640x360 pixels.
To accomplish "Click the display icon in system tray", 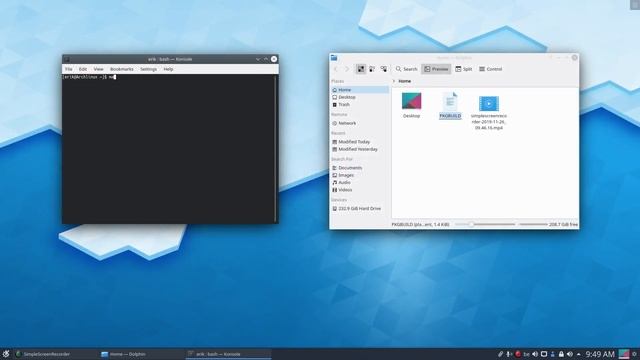I will click(x=544, y=354).
